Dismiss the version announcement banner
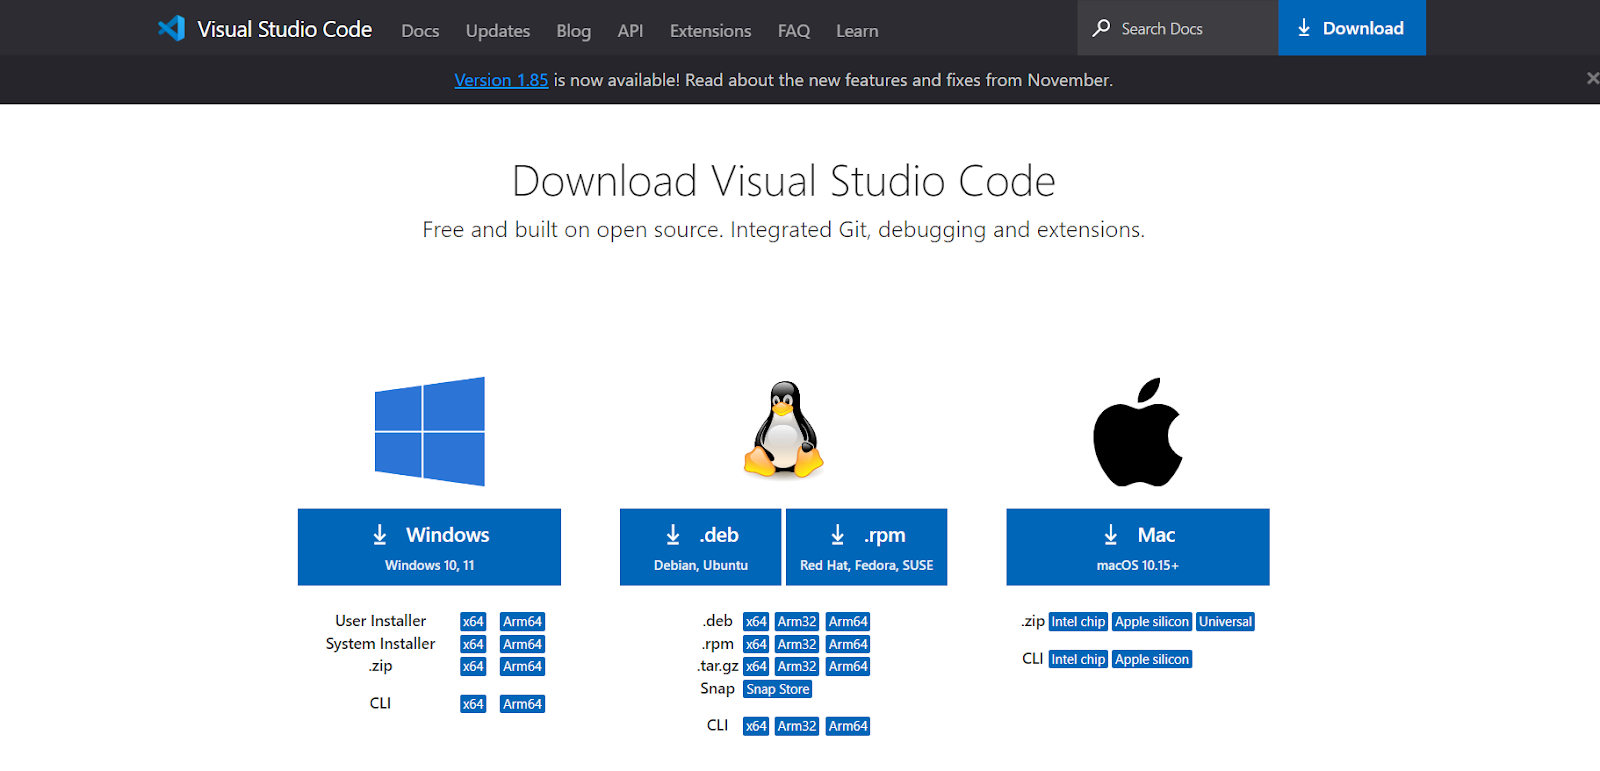Screen dimensions: 1600x771 tap(1592, 78)
